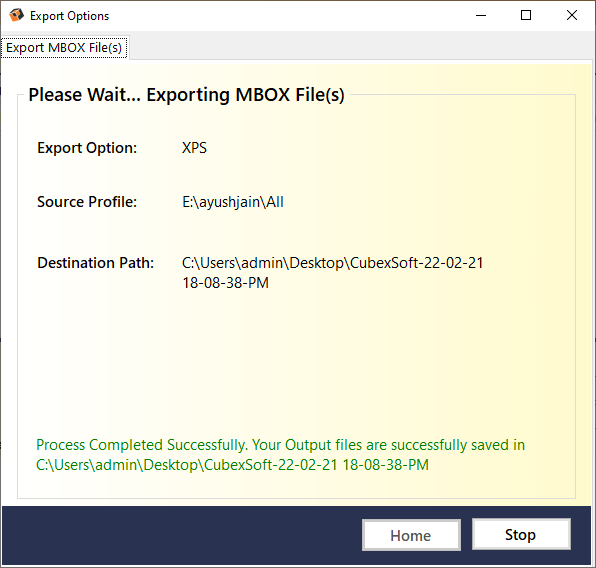Screen dimensions: 596x568
Task: Click the E:\ayushjain\All source path
Action: (x=233, y=202)
